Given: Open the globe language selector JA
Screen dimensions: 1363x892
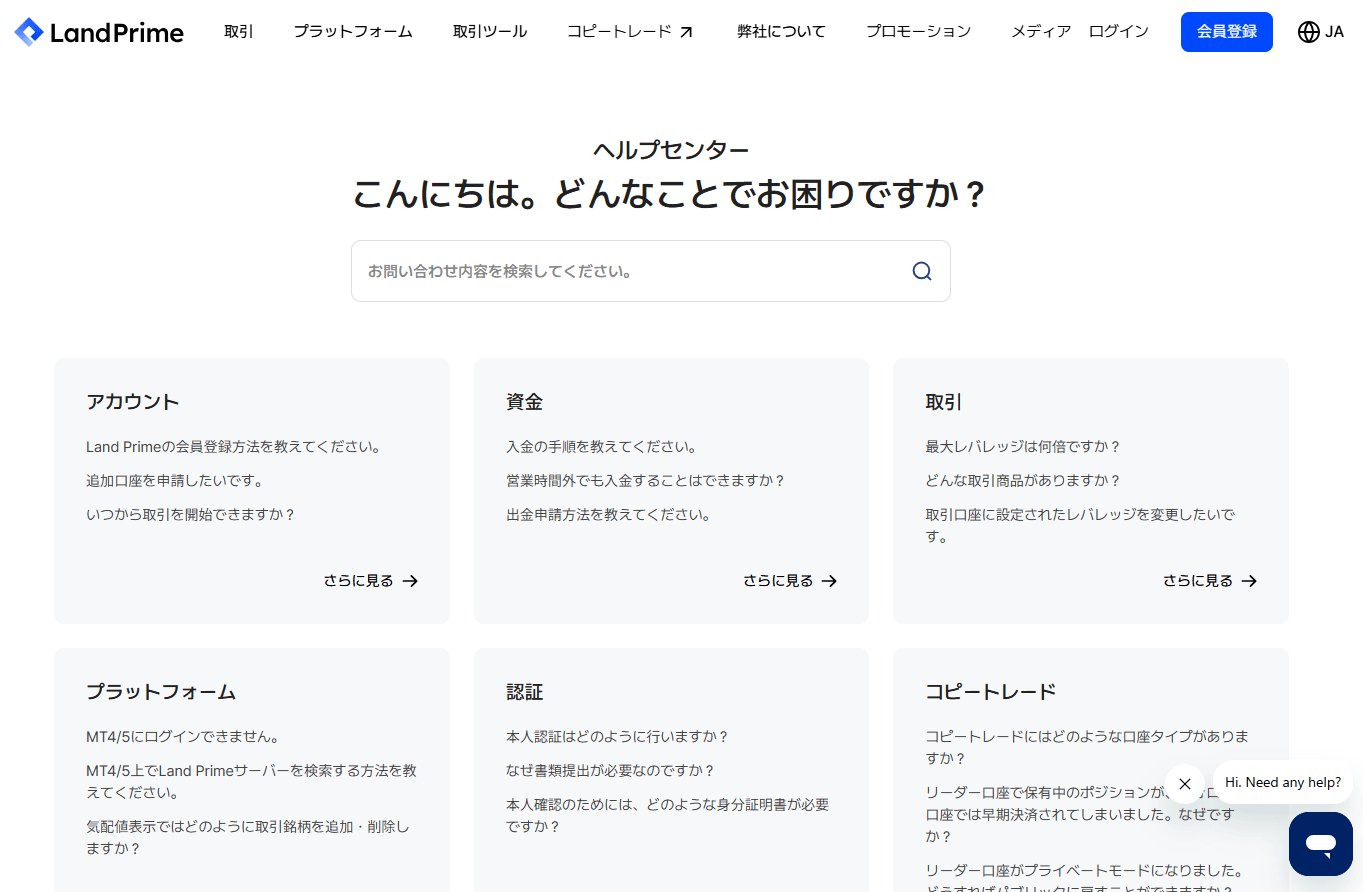Looking at the screenshot, I should click(1320, 32).
